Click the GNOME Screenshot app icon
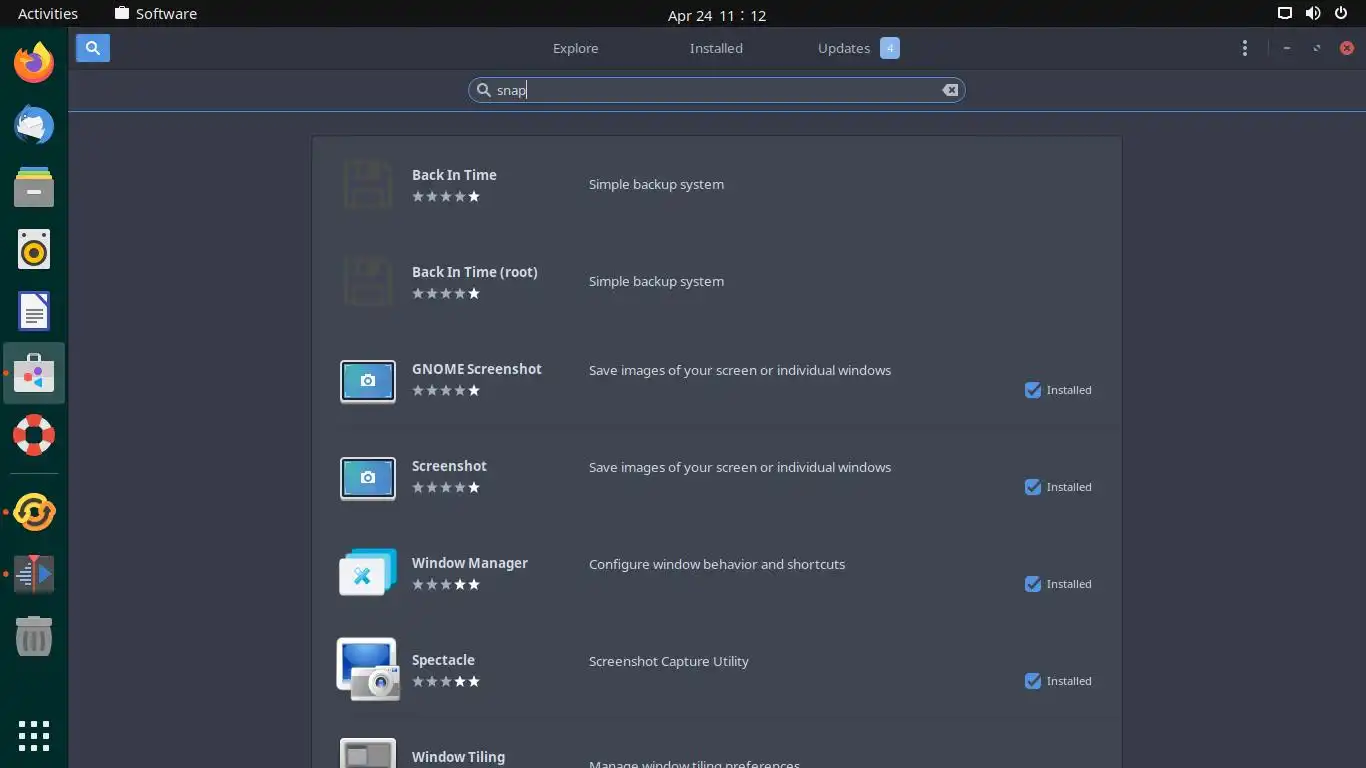 pyautogui.click(x=368, y=381)
